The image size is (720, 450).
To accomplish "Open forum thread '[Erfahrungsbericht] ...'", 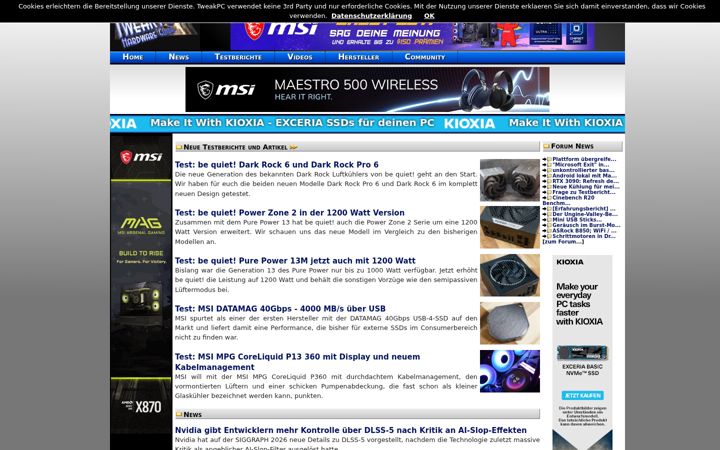I will click(584, 209).
